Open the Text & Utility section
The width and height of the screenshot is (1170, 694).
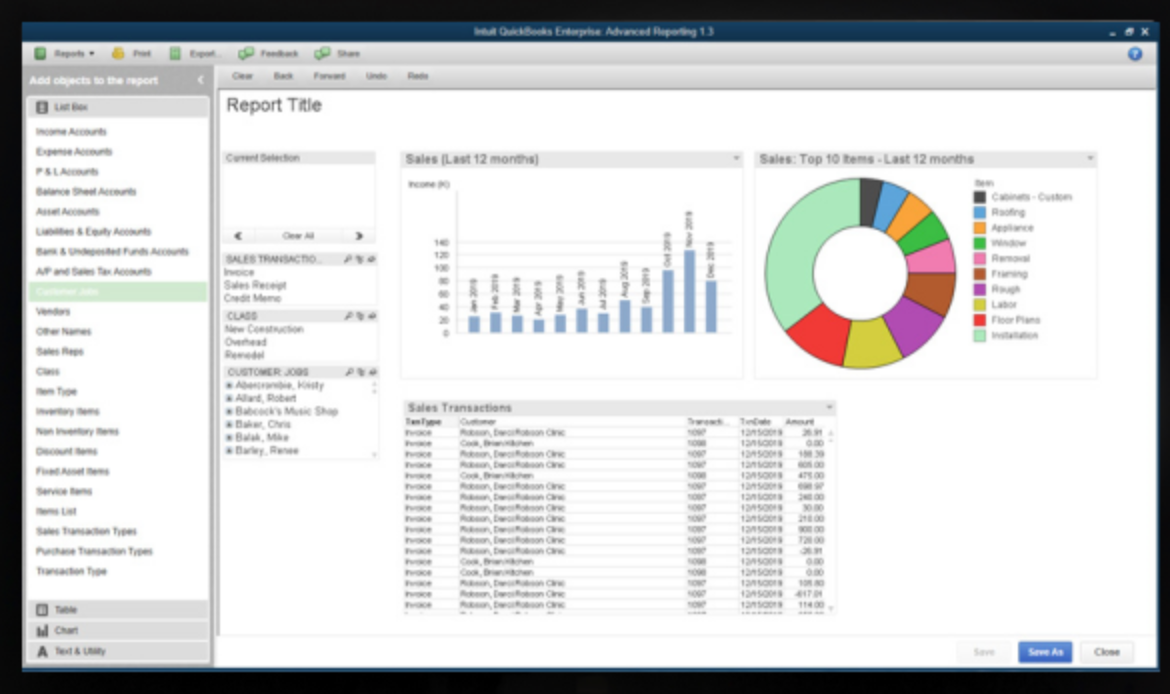[118, 651]
